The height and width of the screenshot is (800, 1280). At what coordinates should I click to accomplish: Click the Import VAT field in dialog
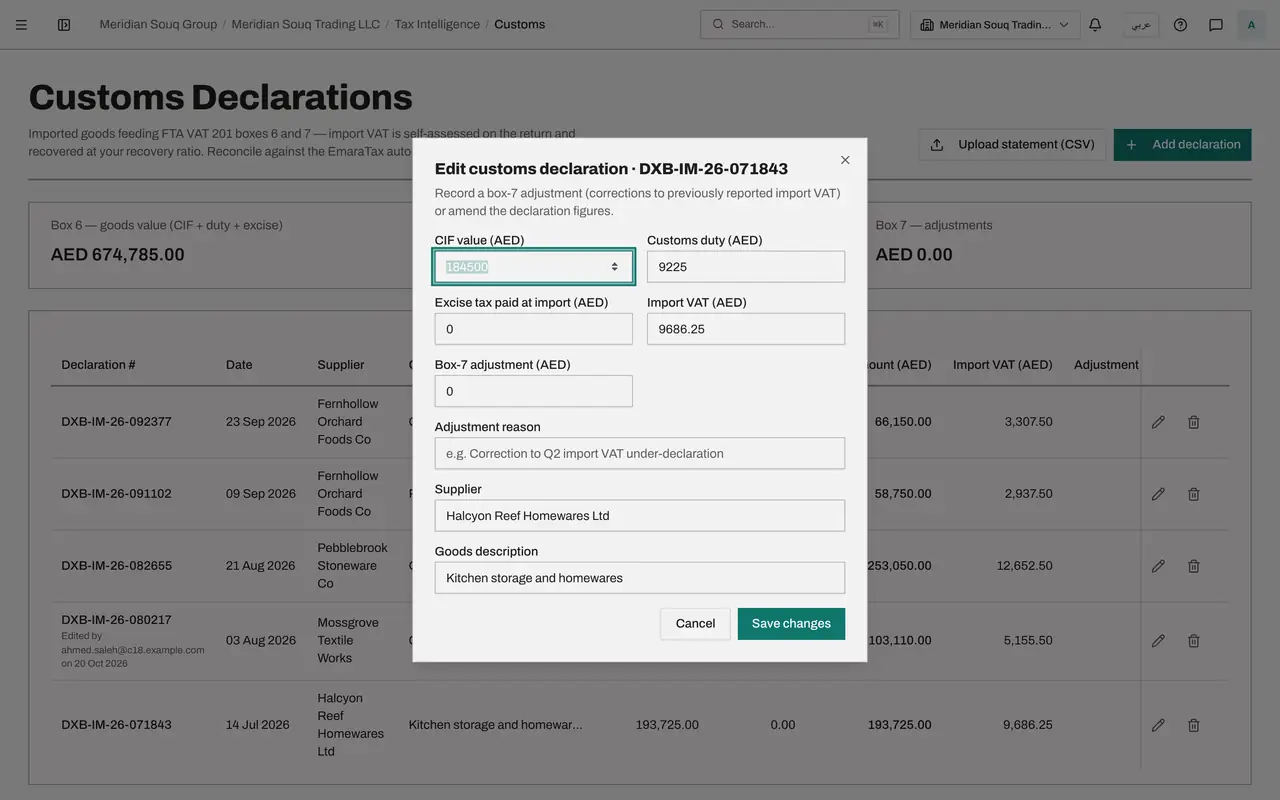746,329
